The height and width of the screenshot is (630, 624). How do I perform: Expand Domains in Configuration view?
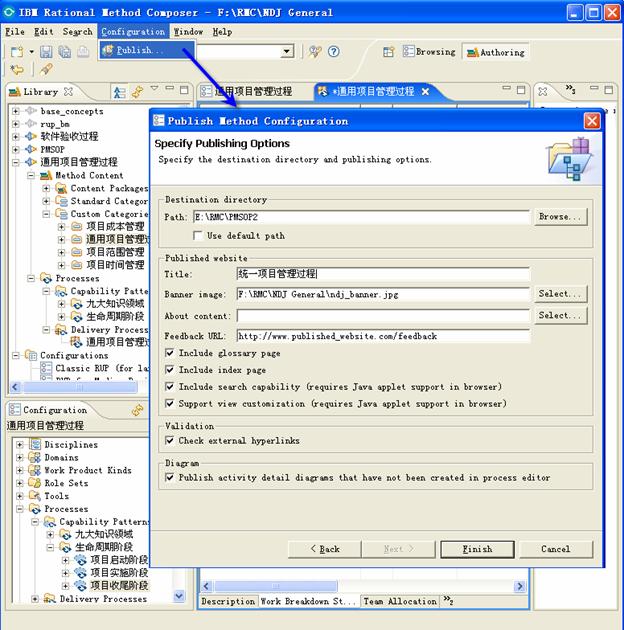pos(19,458)
